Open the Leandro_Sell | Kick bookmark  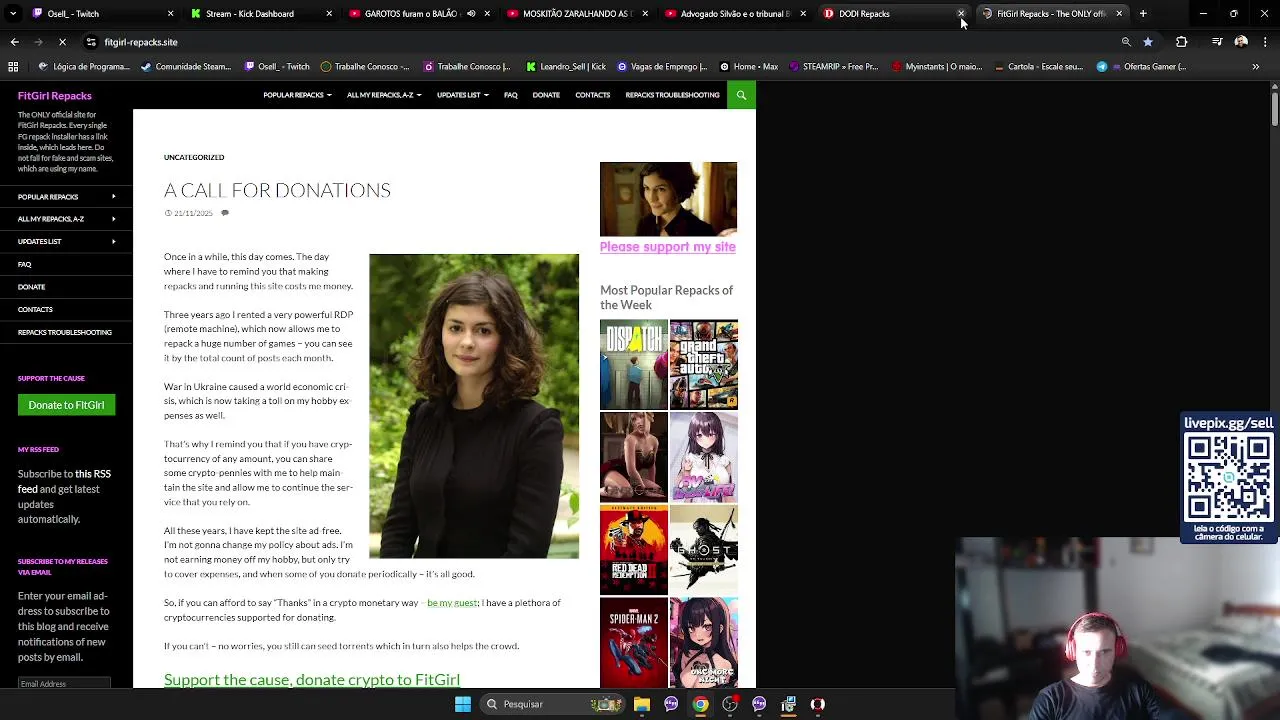point(564,67)
